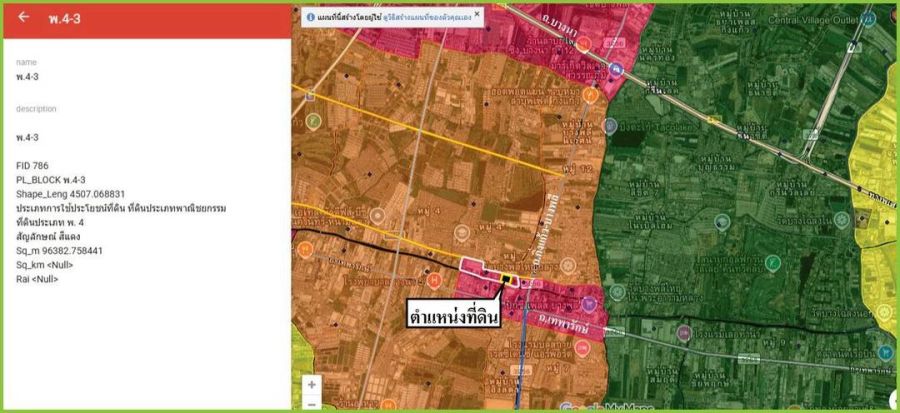Viewport: 900px width, 413px height.
Task: Select the pale pin left of หมู่ 4
Action: 377,216
